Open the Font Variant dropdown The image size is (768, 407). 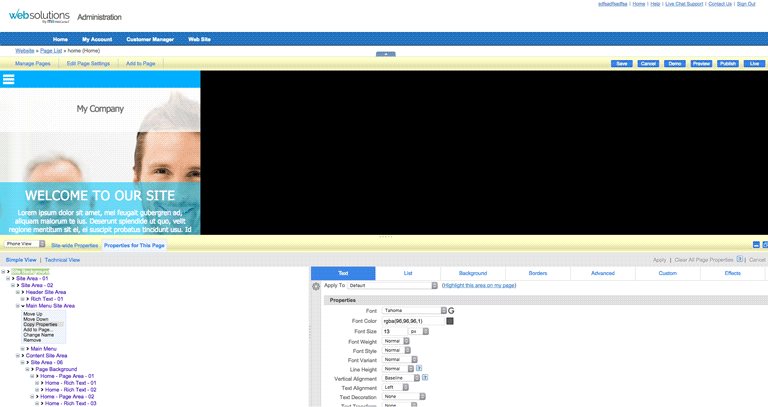(x=400, y=359)
